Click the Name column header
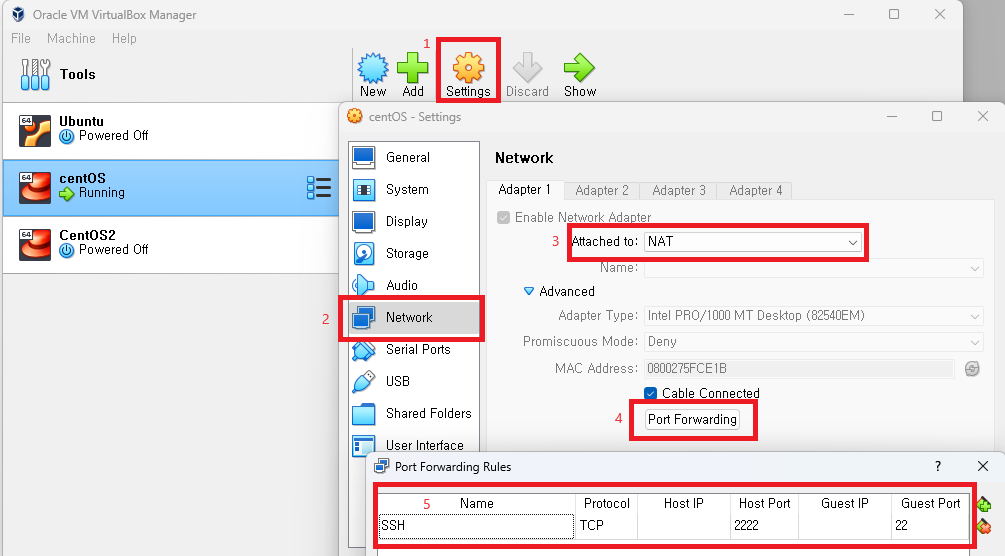The image size is (1005, 556). tap(476, 503)
